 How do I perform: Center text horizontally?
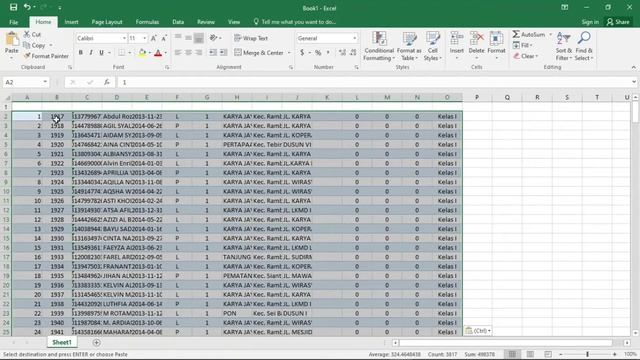click(x=188, y=53)
